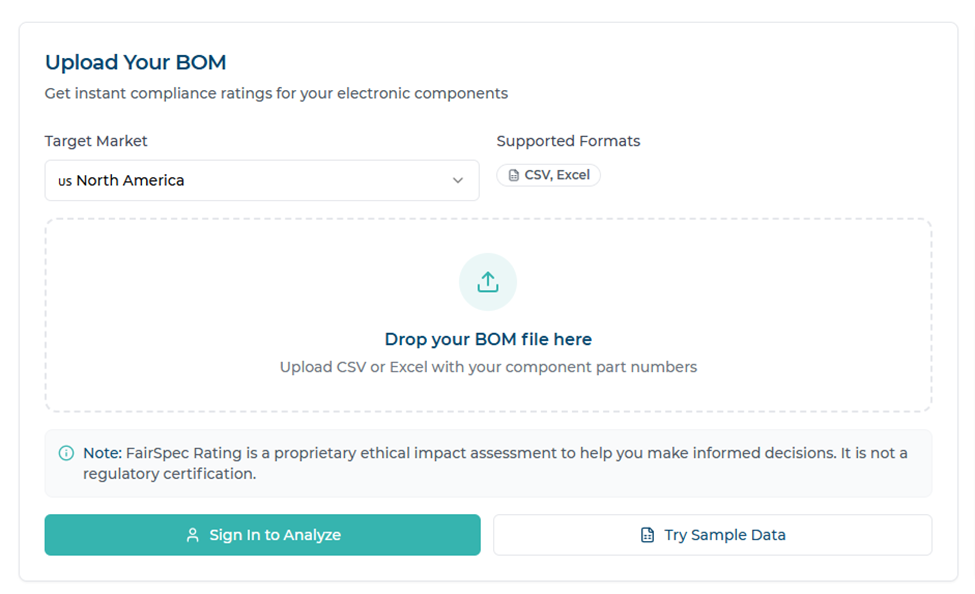The height and width of the screenshot is (594, 975).
Task: Click the Drop your BOM file here text
Action: pyautogui.click(x=487, y=339)
